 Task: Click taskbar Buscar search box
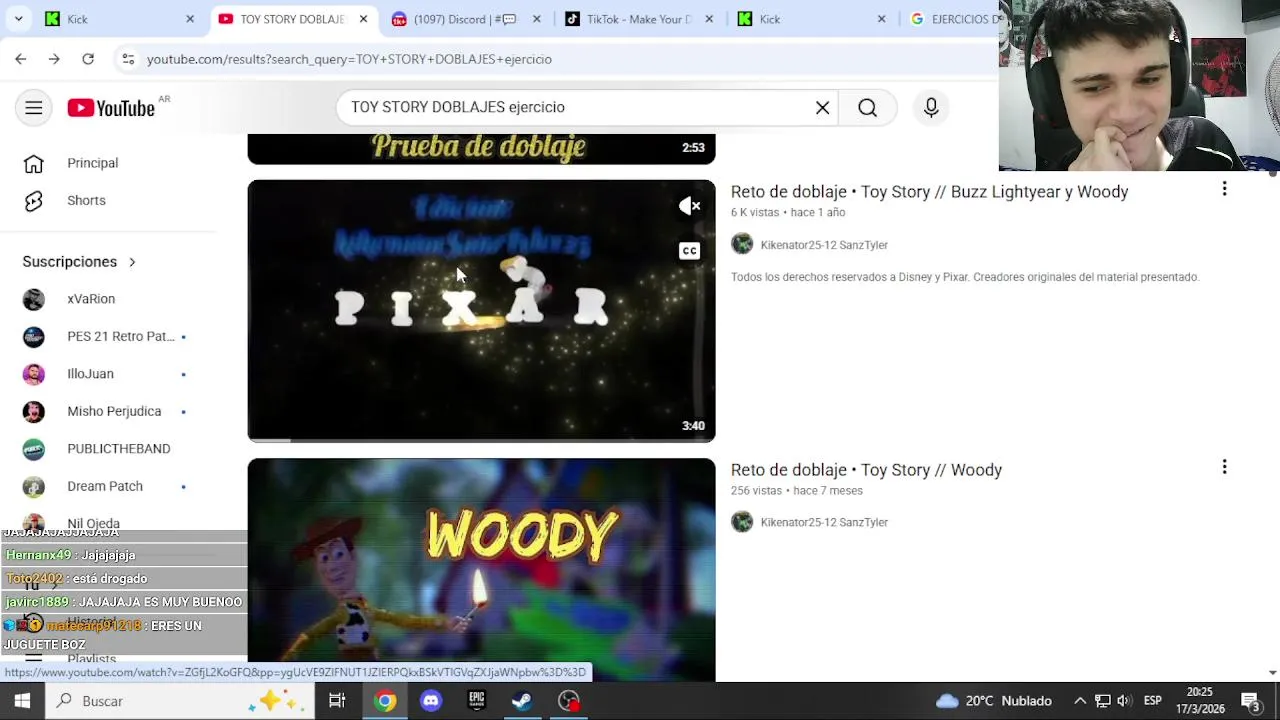(180, 701)
